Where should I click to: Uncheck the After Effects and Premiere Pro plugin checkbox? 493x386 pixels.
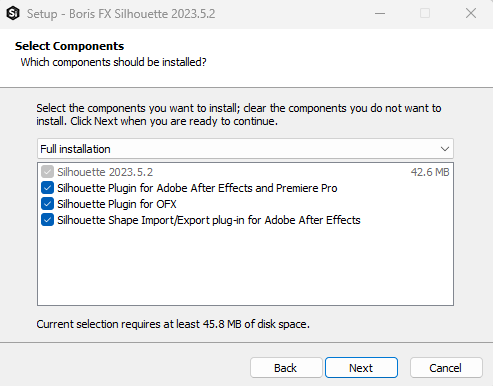(x=47, y=188)
